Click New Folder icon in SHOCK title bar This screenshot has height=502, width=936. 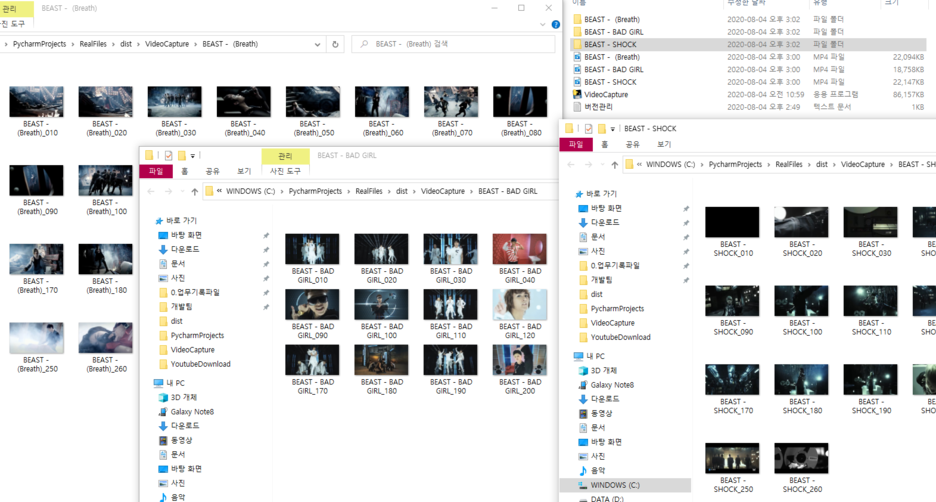[x=602, y=129]
